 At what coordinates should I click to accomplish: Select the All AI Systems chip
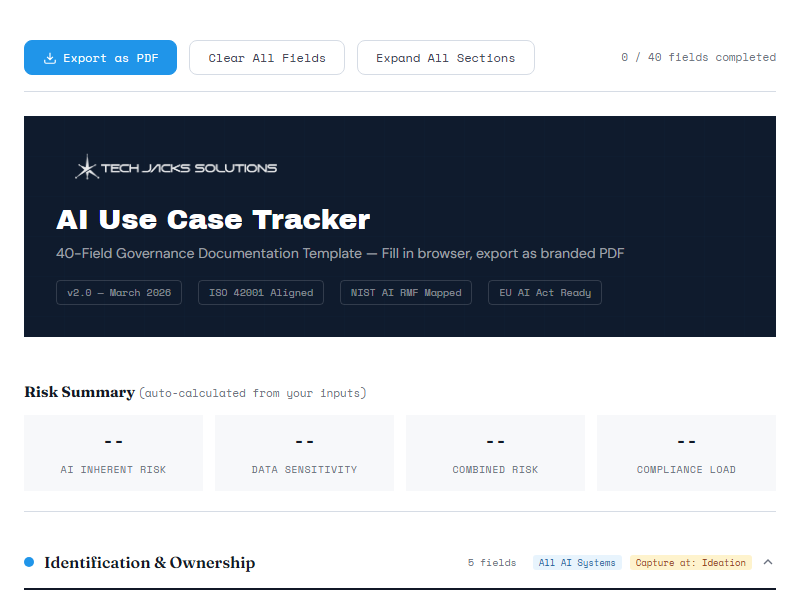click(x=577, y=562)
